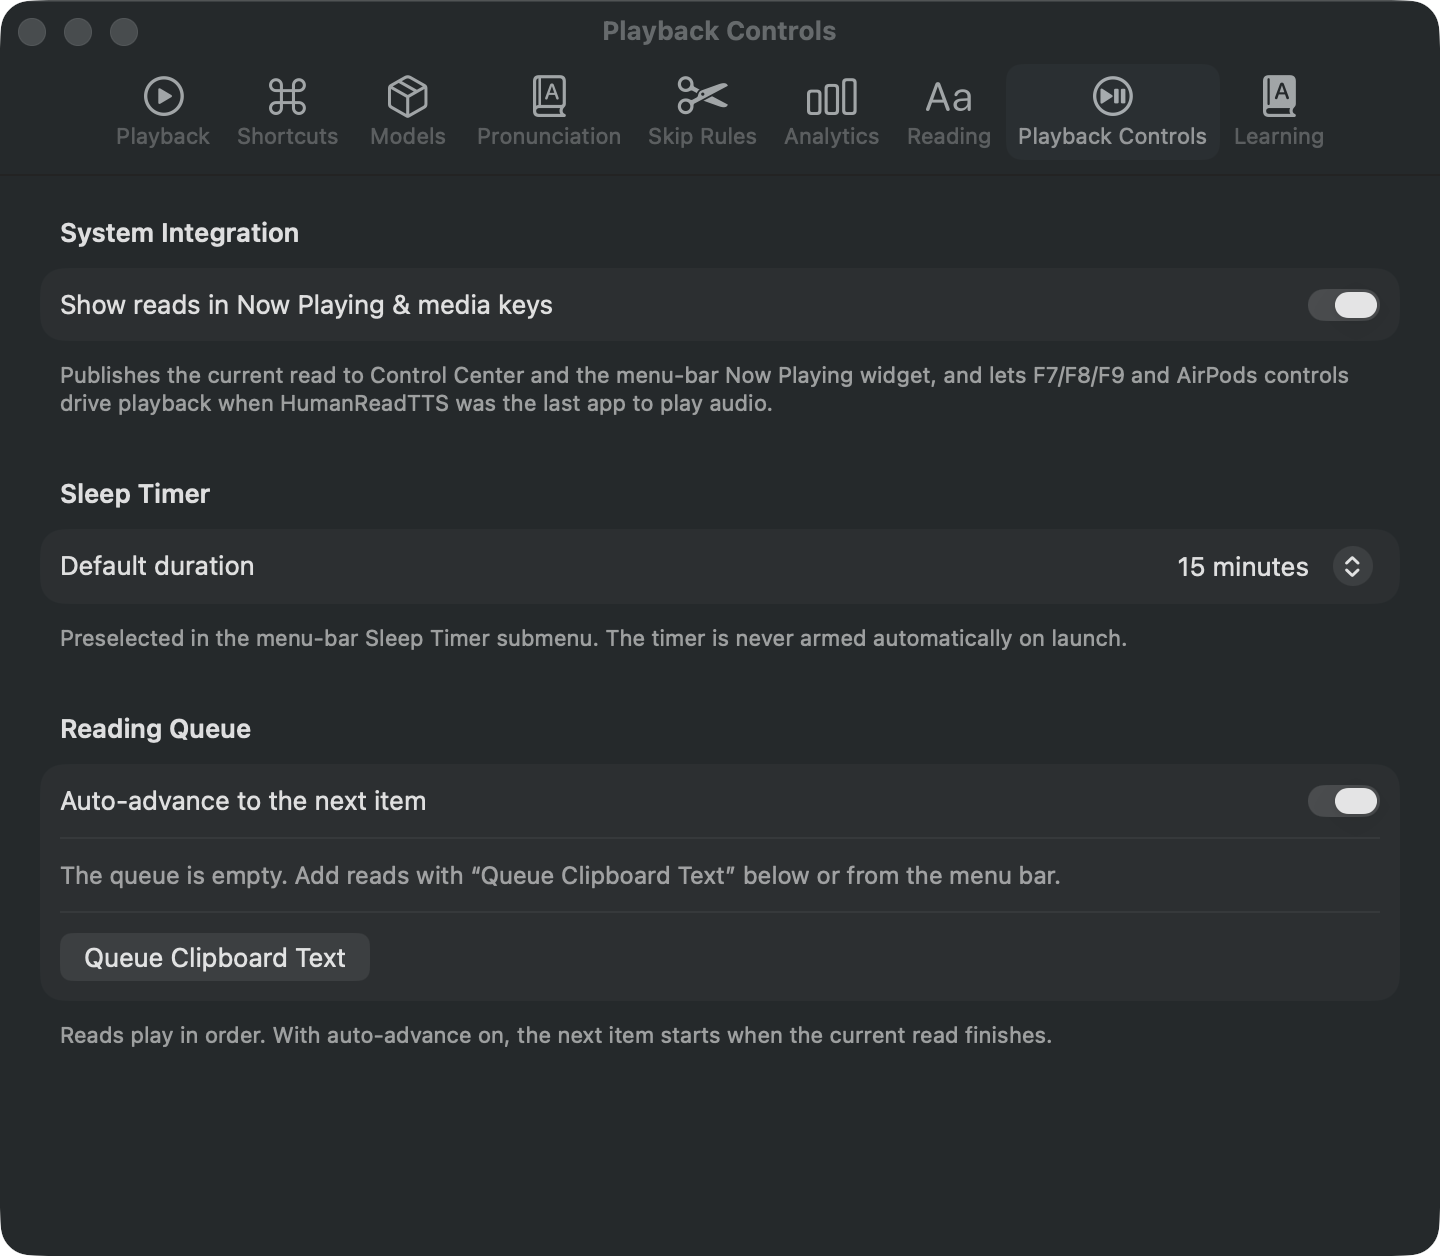Click the red close window button
The image size is (1440, 1256).
point(32,32)
